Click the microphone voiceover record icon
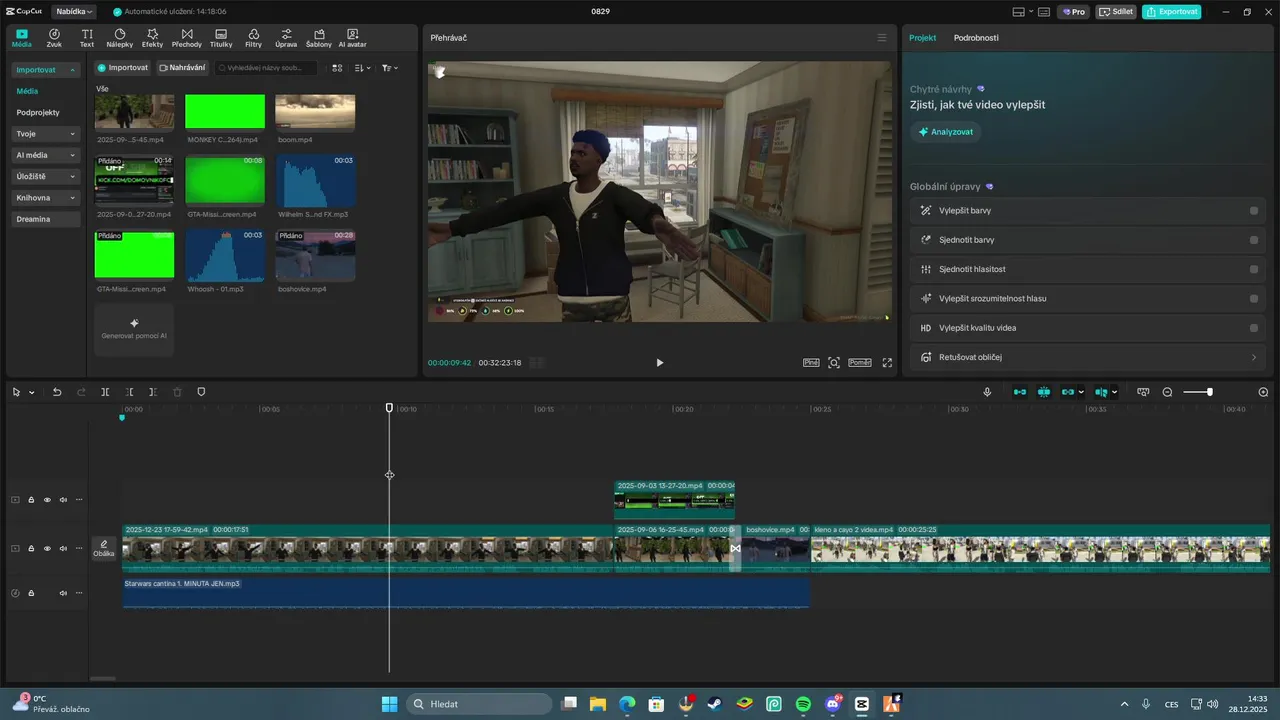Image resolution: width=1280 pixels, height=720 pixels. [987, 392]
